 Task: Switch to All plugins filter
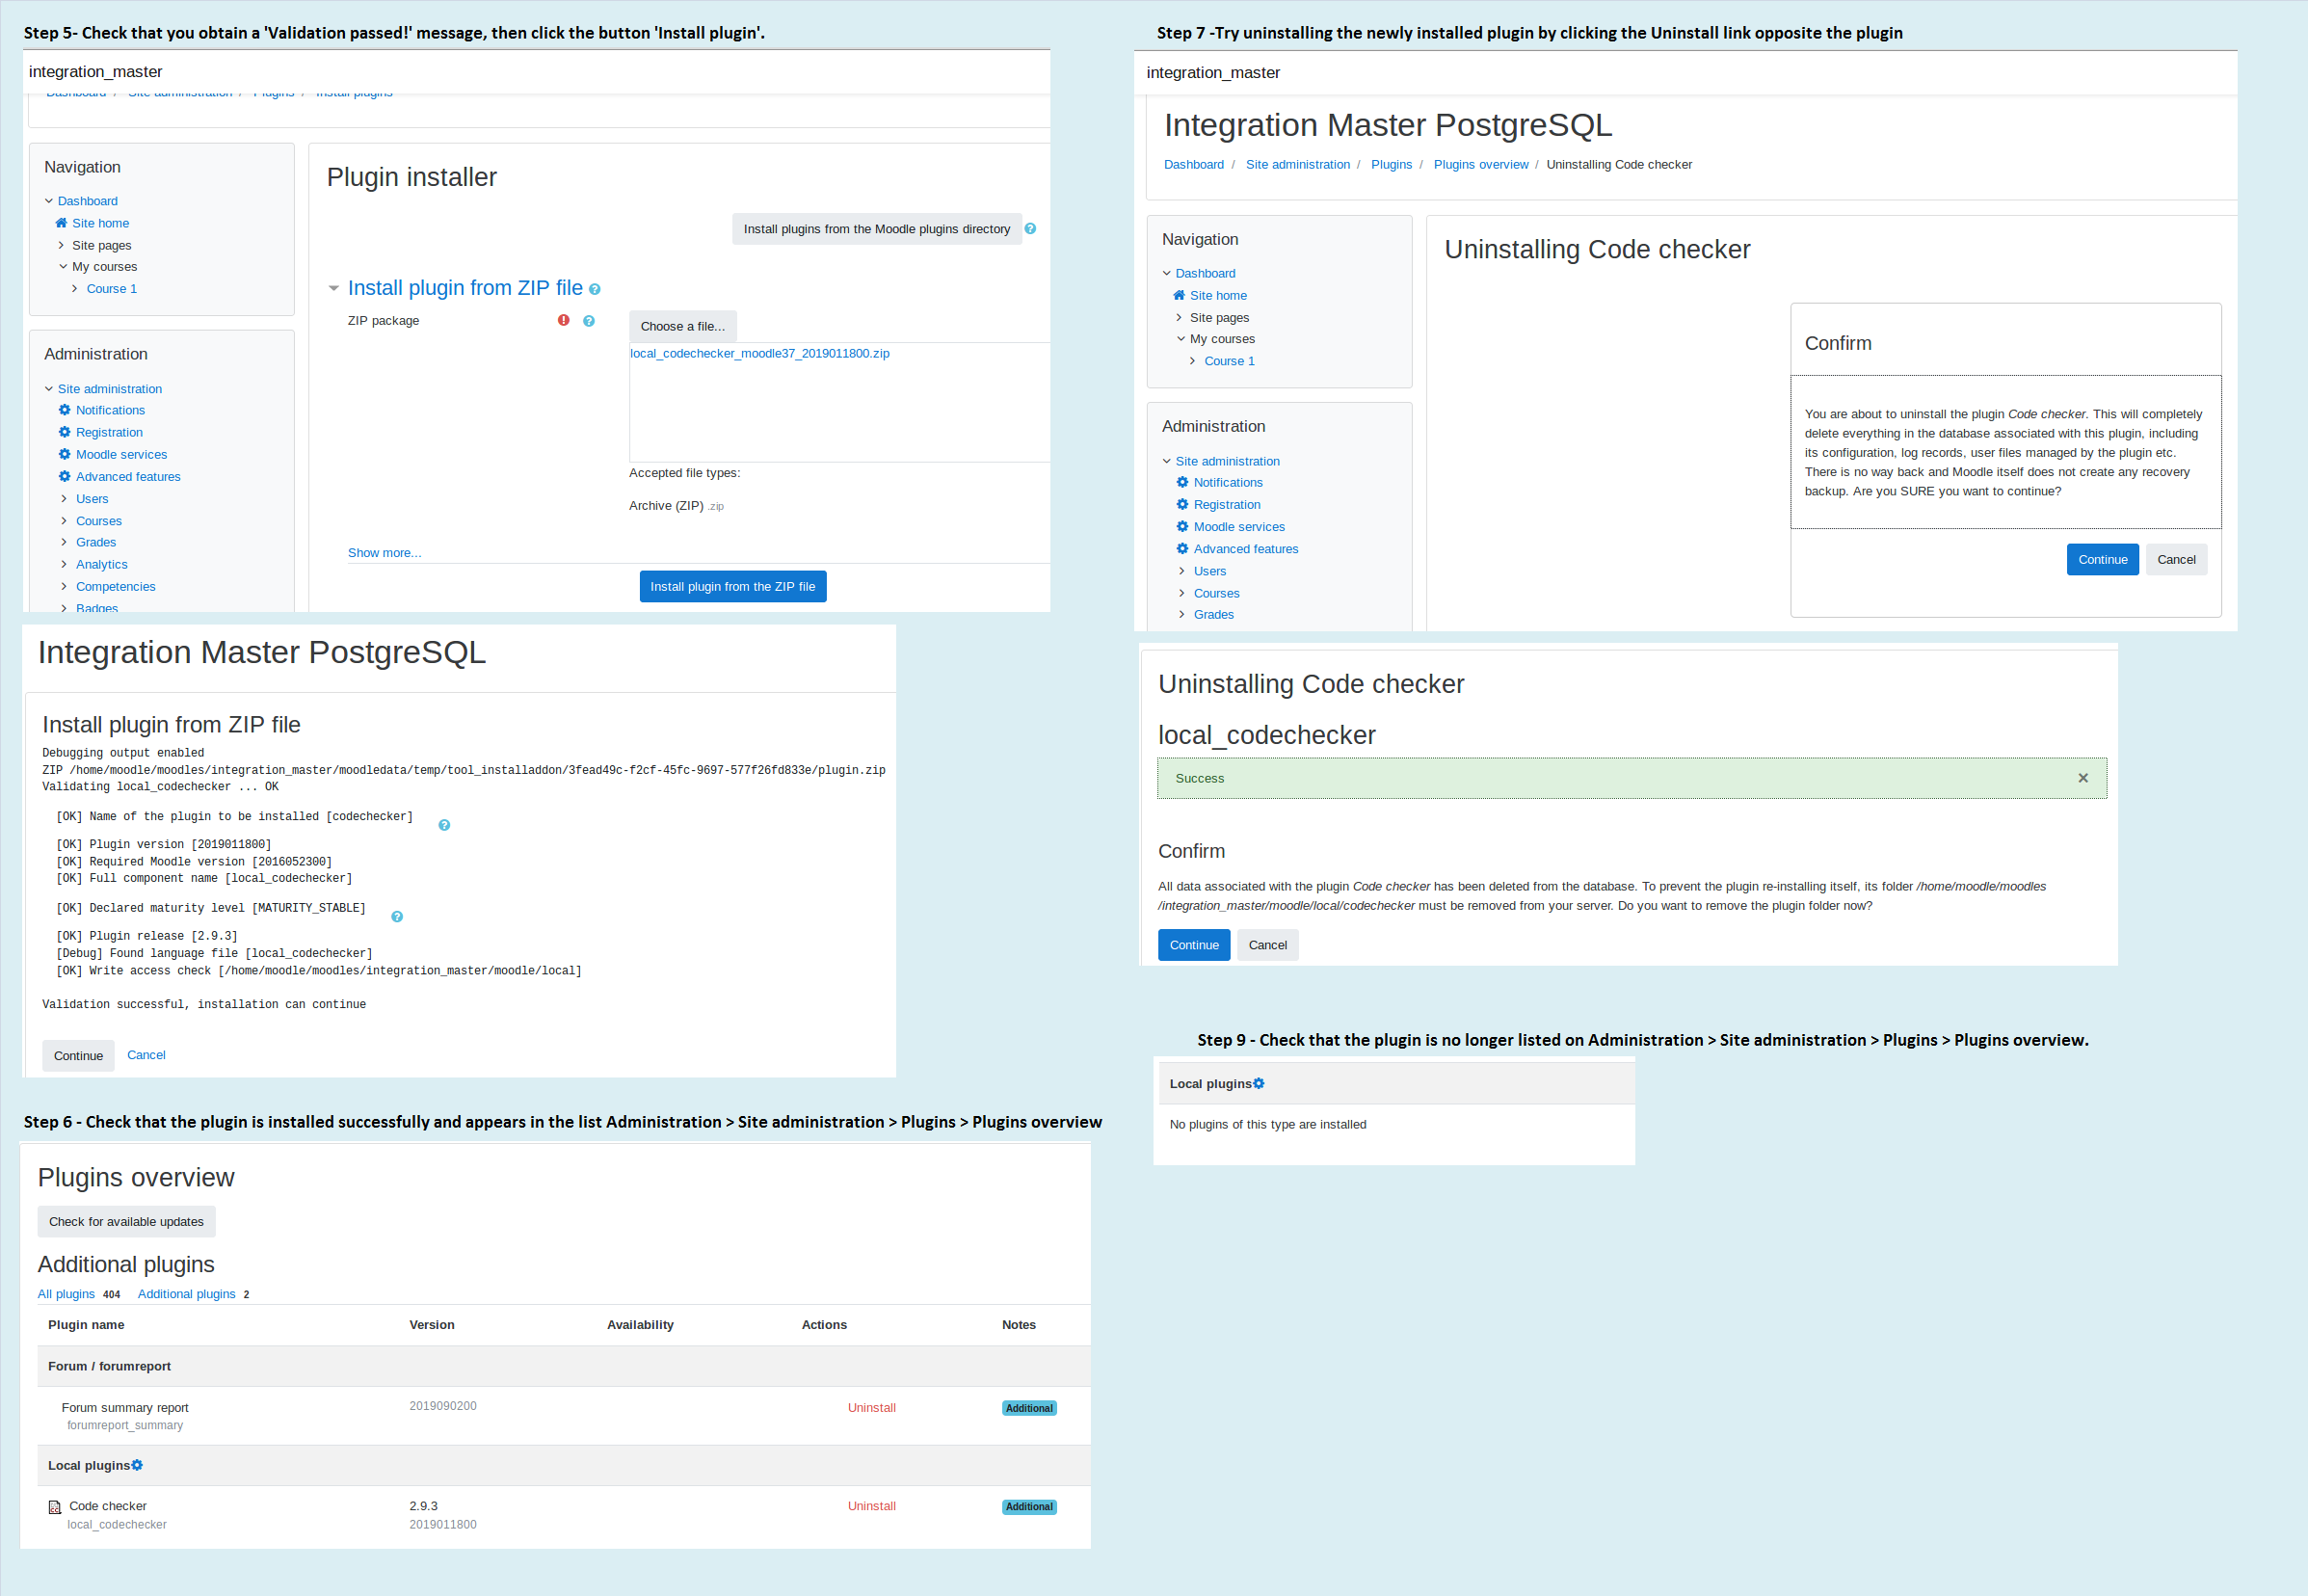(66, 1294)
